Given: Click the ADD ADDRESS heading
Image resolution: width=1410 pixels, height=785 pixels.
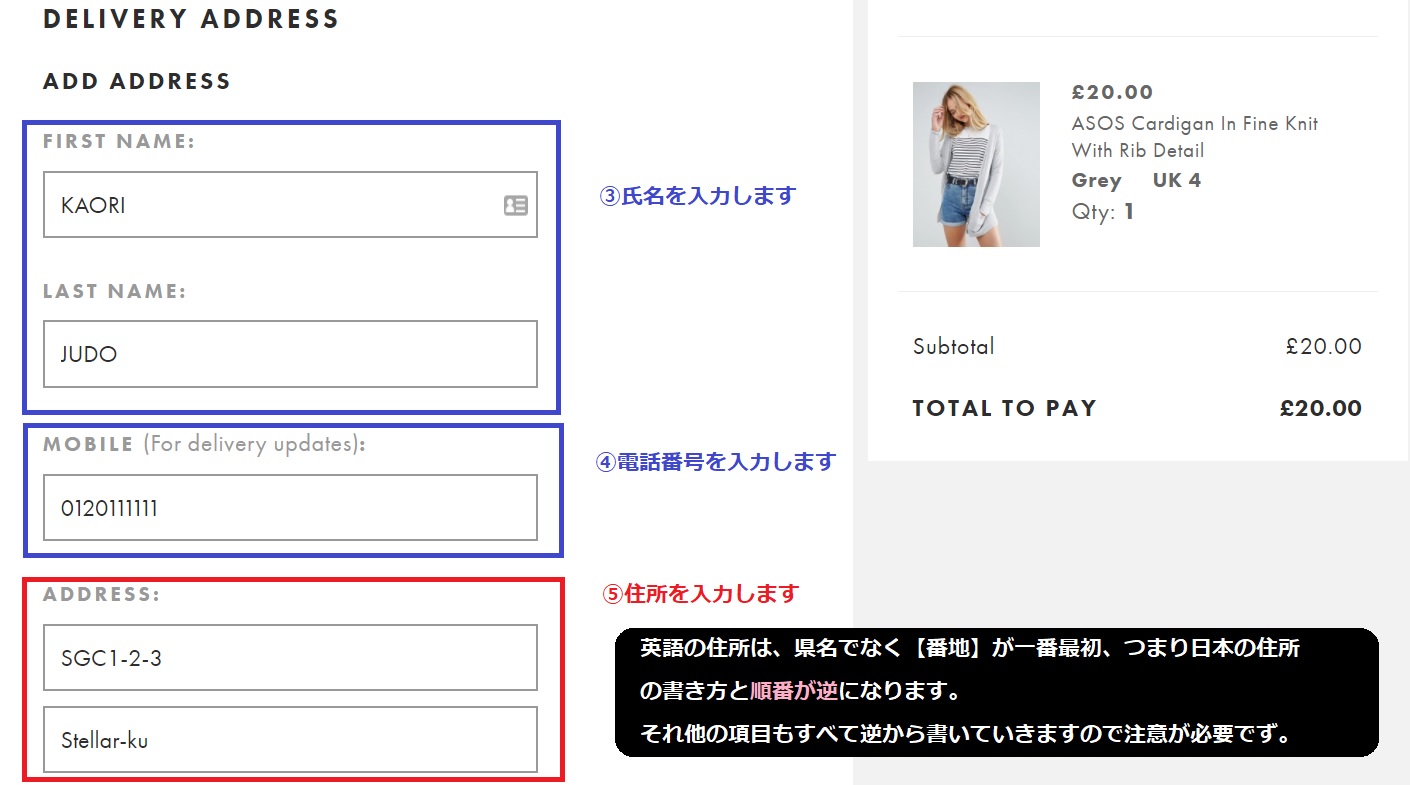Looking at the screenshot, I should click(x=137, y=82).
